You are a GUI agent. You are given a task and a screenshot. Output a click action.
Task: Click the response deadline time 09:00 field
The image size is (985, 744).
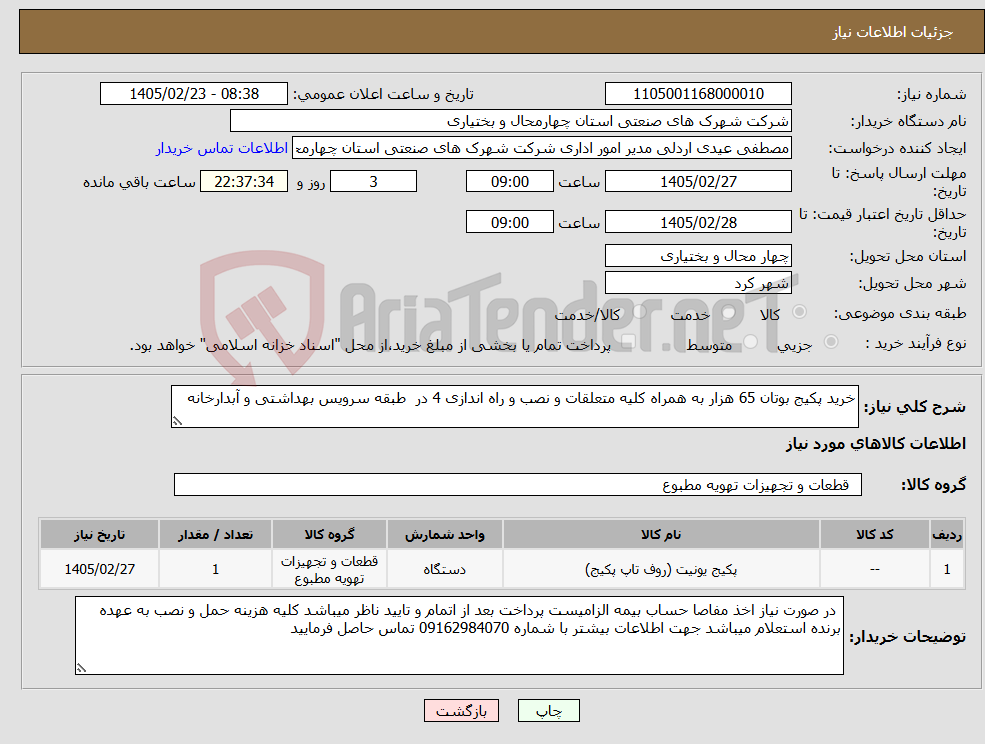coord(509,182)
